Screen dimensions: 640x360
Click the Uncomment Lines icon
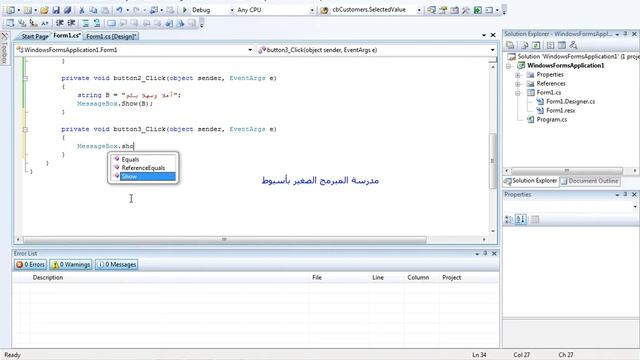coord(97,23)
